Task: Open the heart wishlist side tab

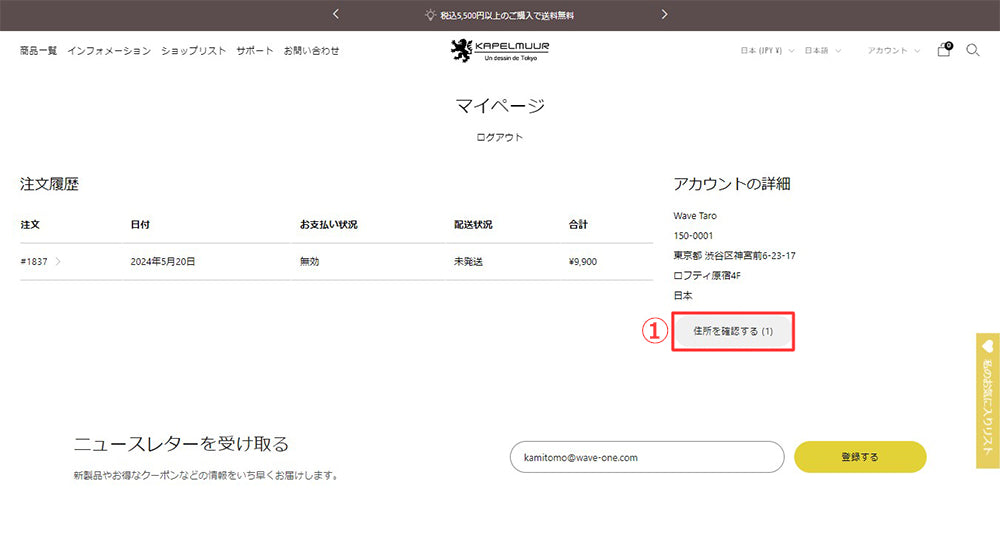Action: [988, 400]
